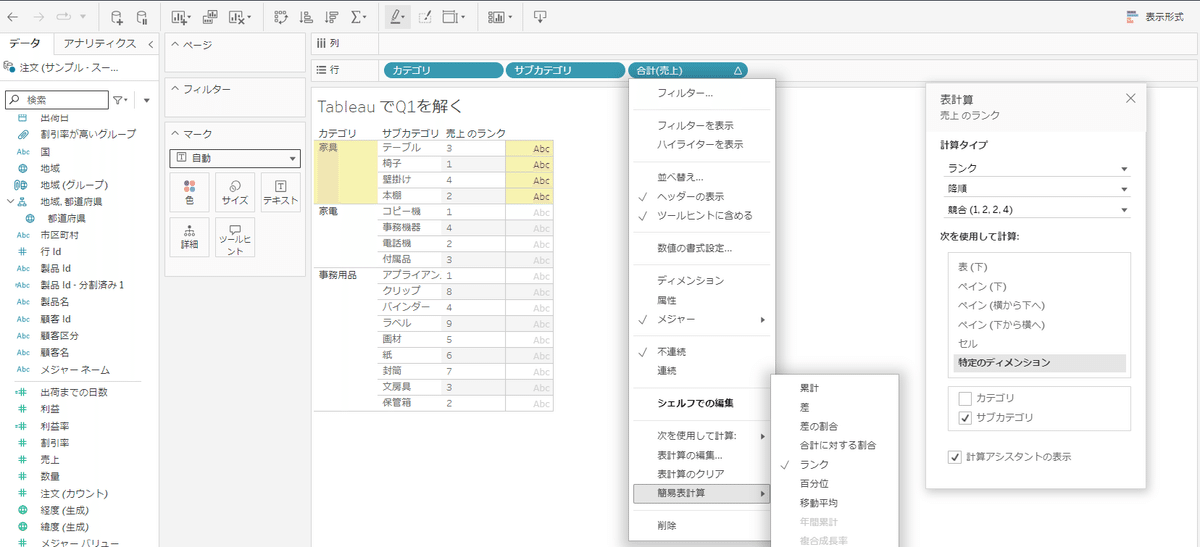The height and width of the screenshot is (547, 1200).
Task: Collapse the data pane with the chevron
Action: (150, 44)
